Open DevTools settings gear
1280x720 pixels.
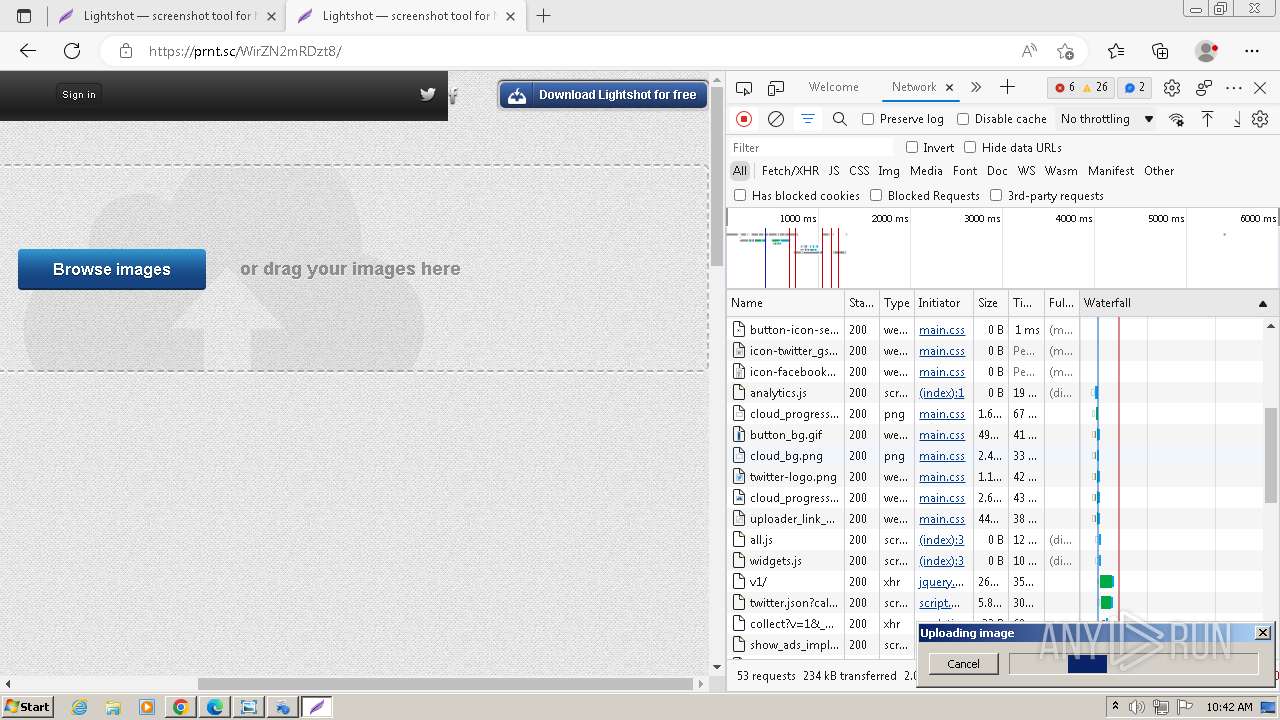tap(1172, 88)
